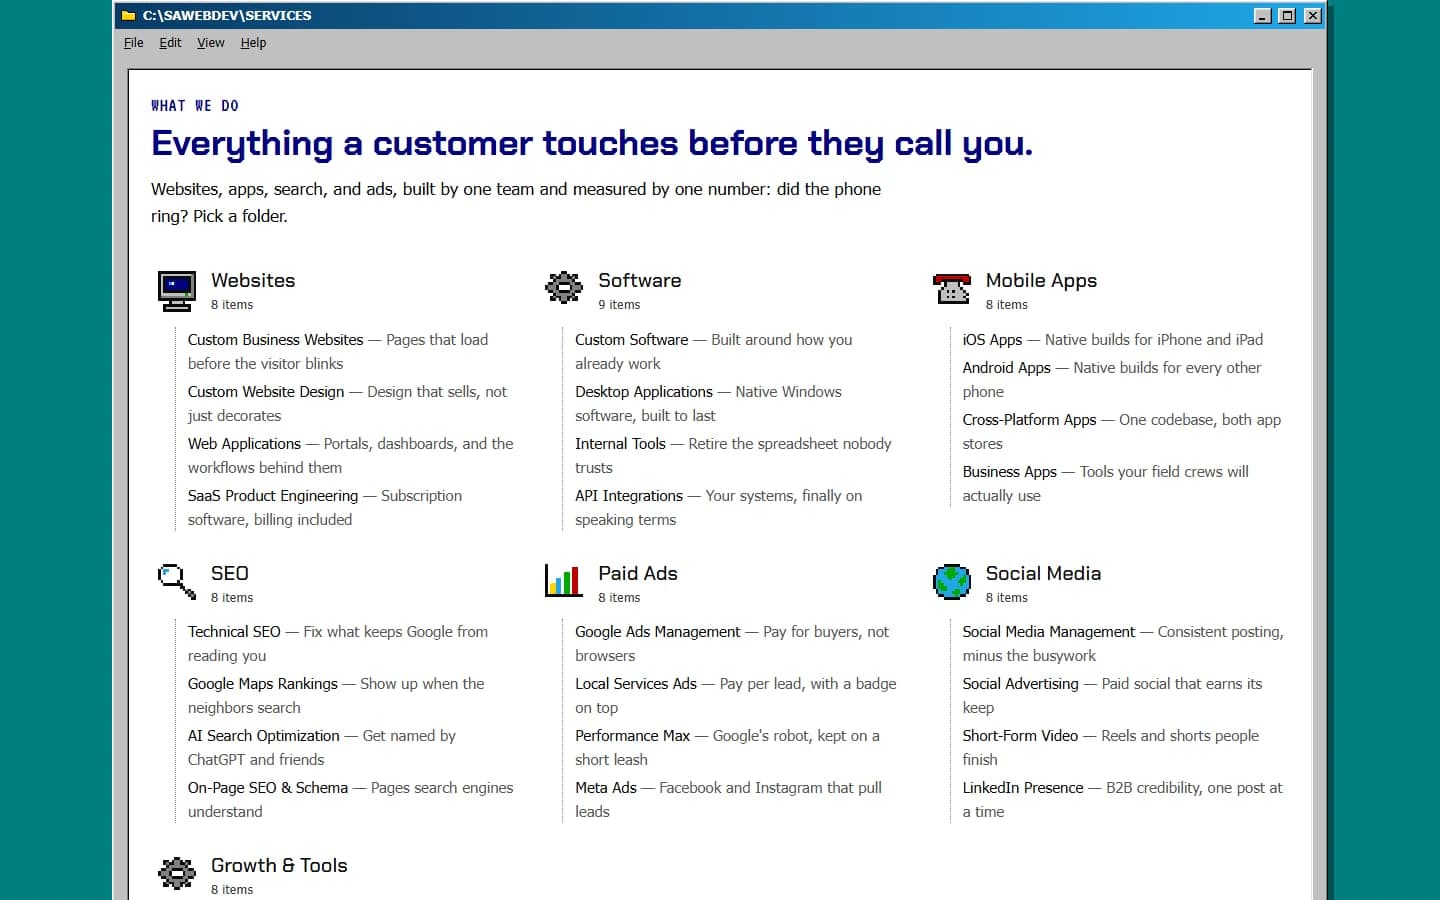The image size is (1440, 900).
Task: Open the Social Media folder heading
Action: pos(1043,573)
